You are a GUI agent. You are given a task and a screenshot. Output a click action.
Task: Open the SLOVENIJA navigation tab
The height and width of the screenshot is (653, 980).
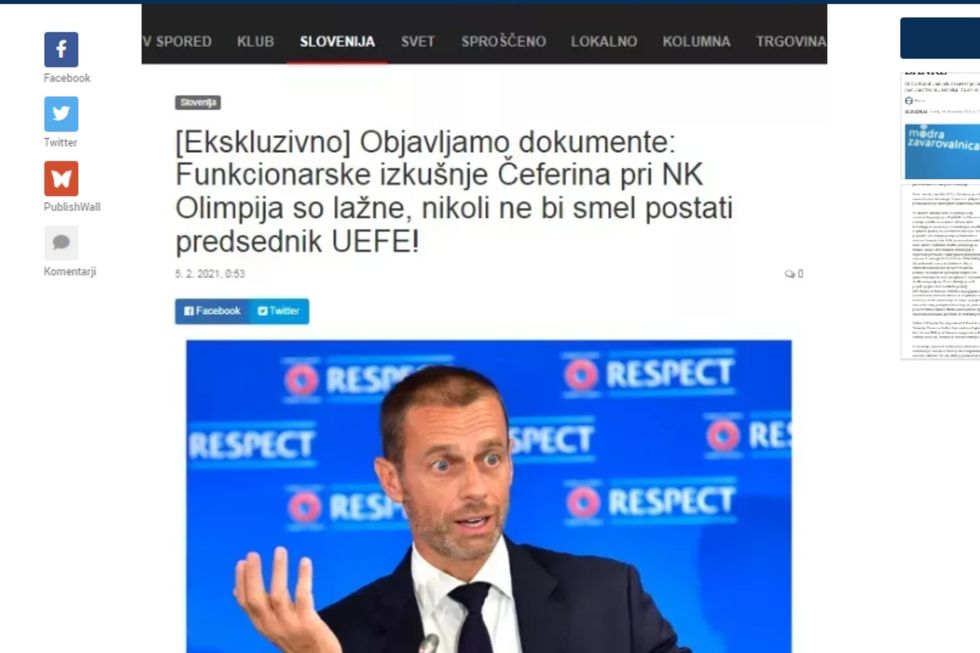click(x=338, y=41)
